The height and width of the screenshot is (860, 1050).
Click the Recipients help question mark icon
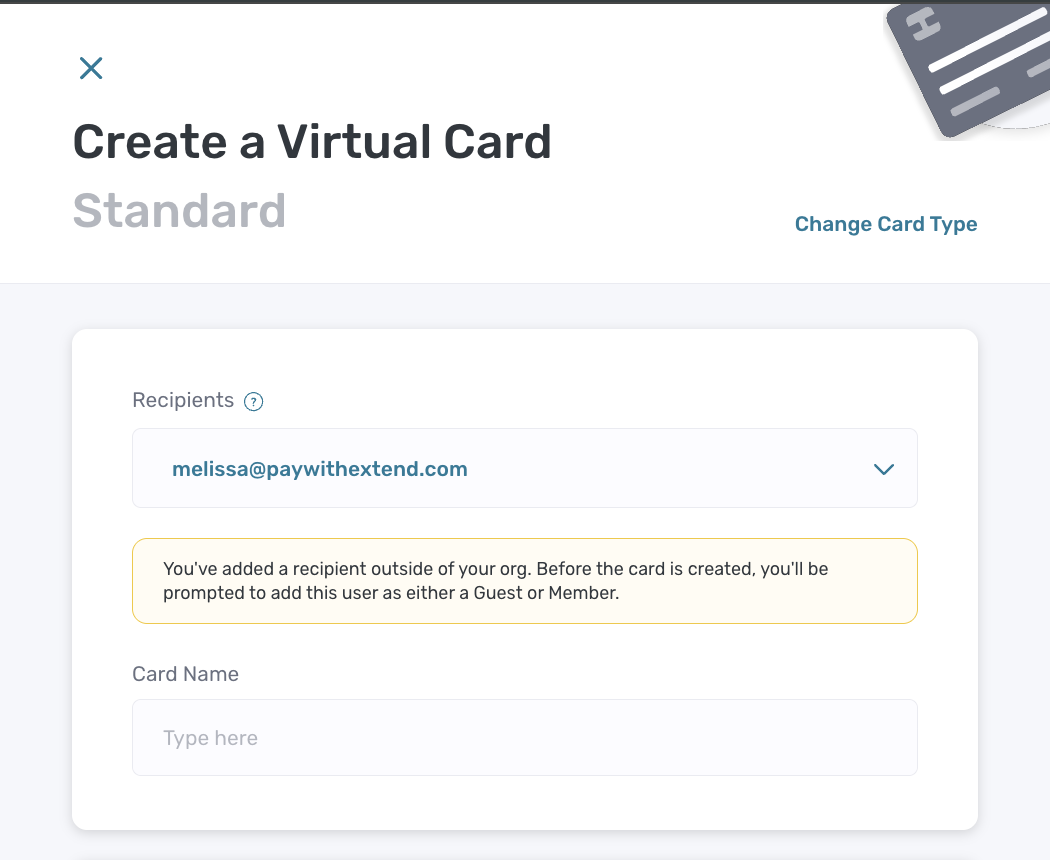253,401
